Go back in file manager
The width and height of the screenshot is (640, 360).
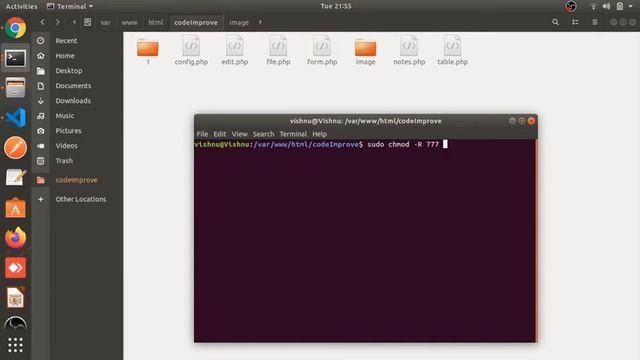coord(42,22)
